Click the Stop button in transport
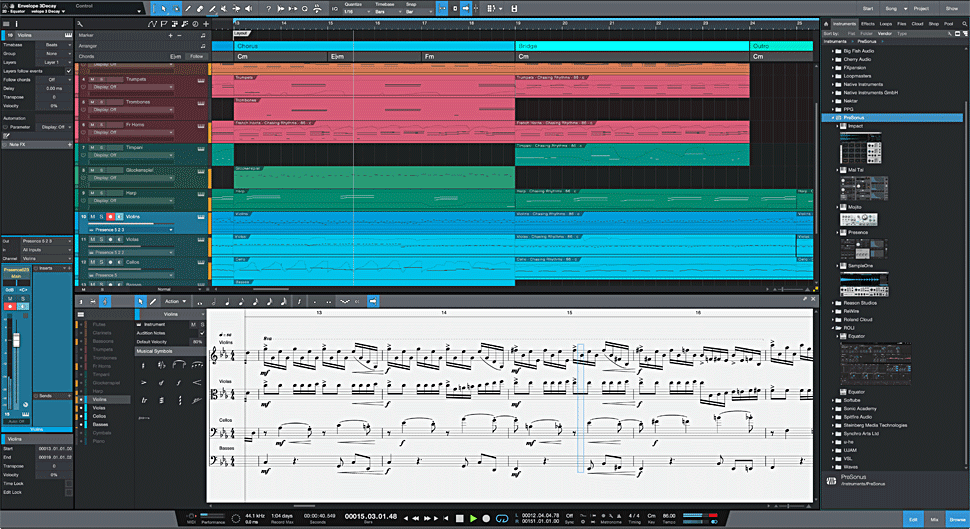This screenshot has height=529, width=970. 459,518
